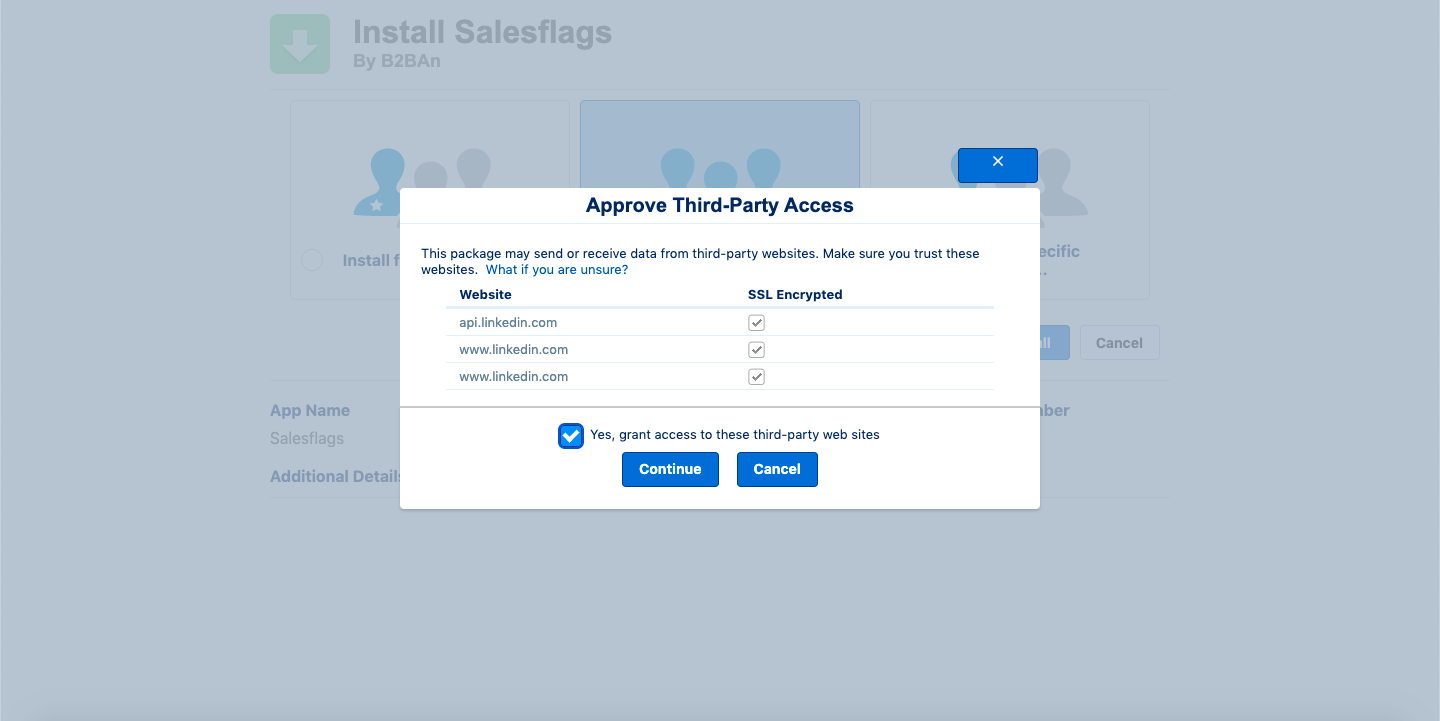Click the Website column header
Screen dimensions: 1440x721
tap(485, 295)
